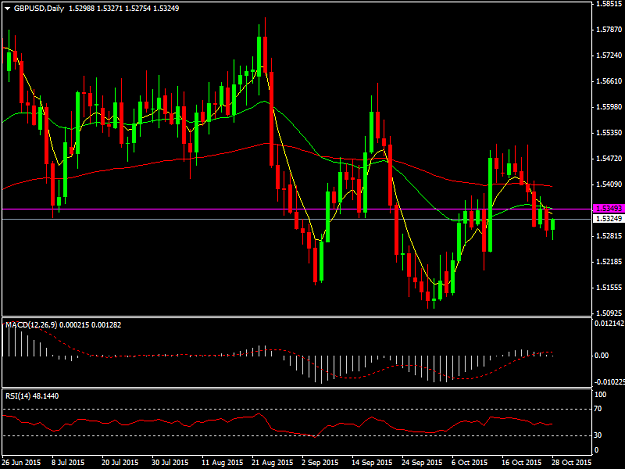Select OHLC values 1.52988 1.53271 1.52754 1.53249
This screenshot has width=625, height=469.
(x=124, y=8)
